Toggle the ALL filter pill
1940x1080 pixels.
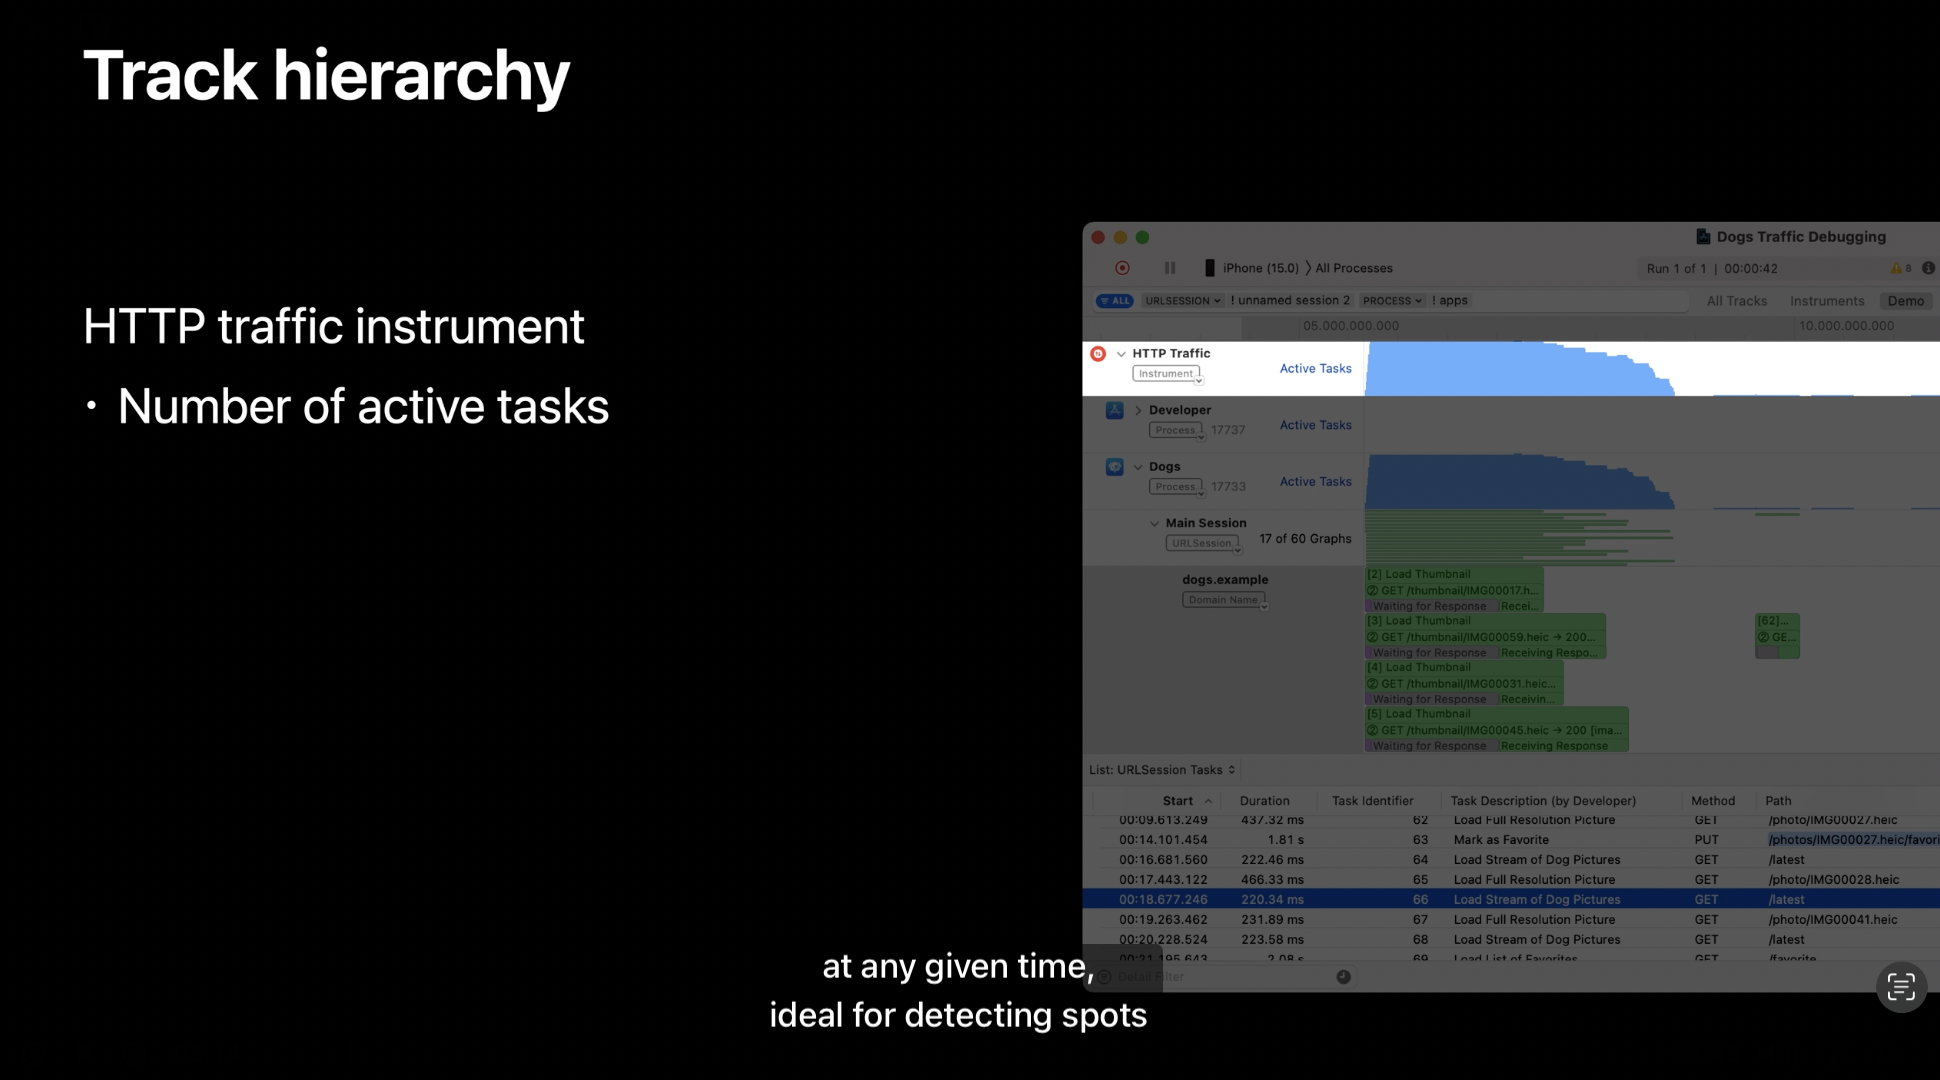click(1114, 300)
